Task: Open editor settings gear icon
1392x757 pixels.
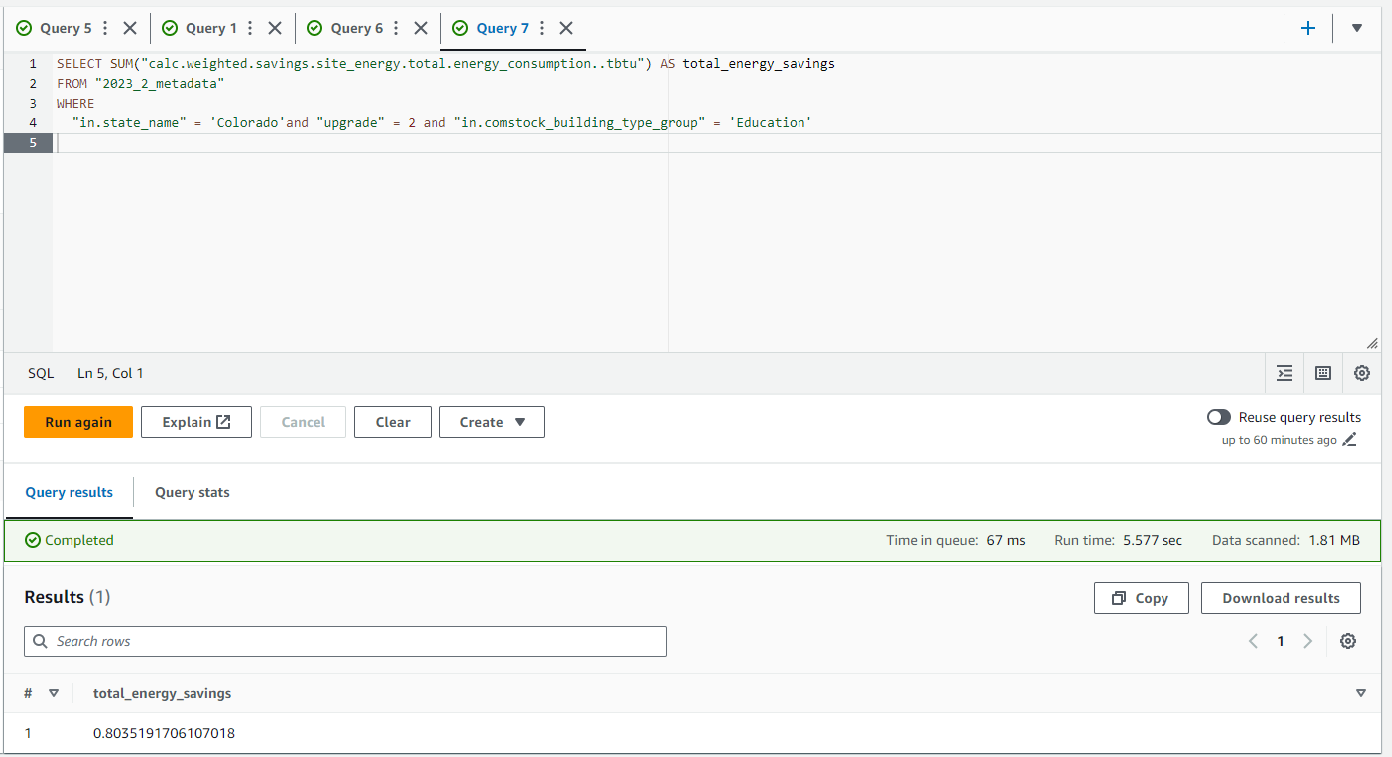Action: 1361,373
